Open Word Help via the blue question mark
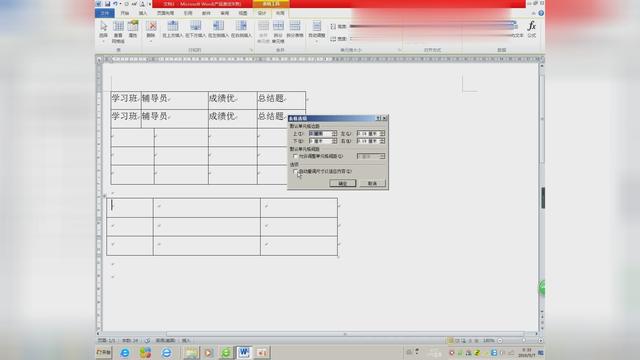 541,13
